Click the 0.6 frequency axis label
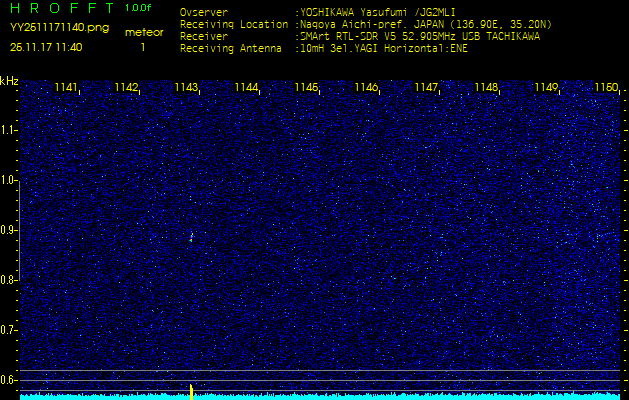This screenshot has width=629, height=400. tap(9, 379)
